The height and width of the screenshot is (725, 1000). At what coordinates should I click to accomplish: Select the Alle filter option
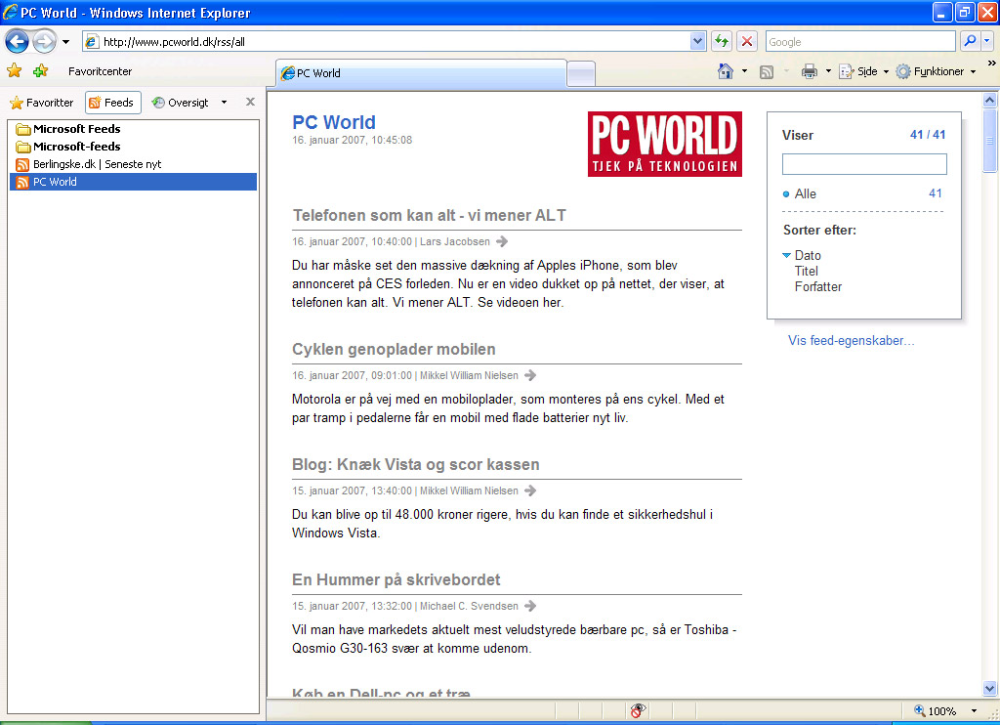point(805,194)
